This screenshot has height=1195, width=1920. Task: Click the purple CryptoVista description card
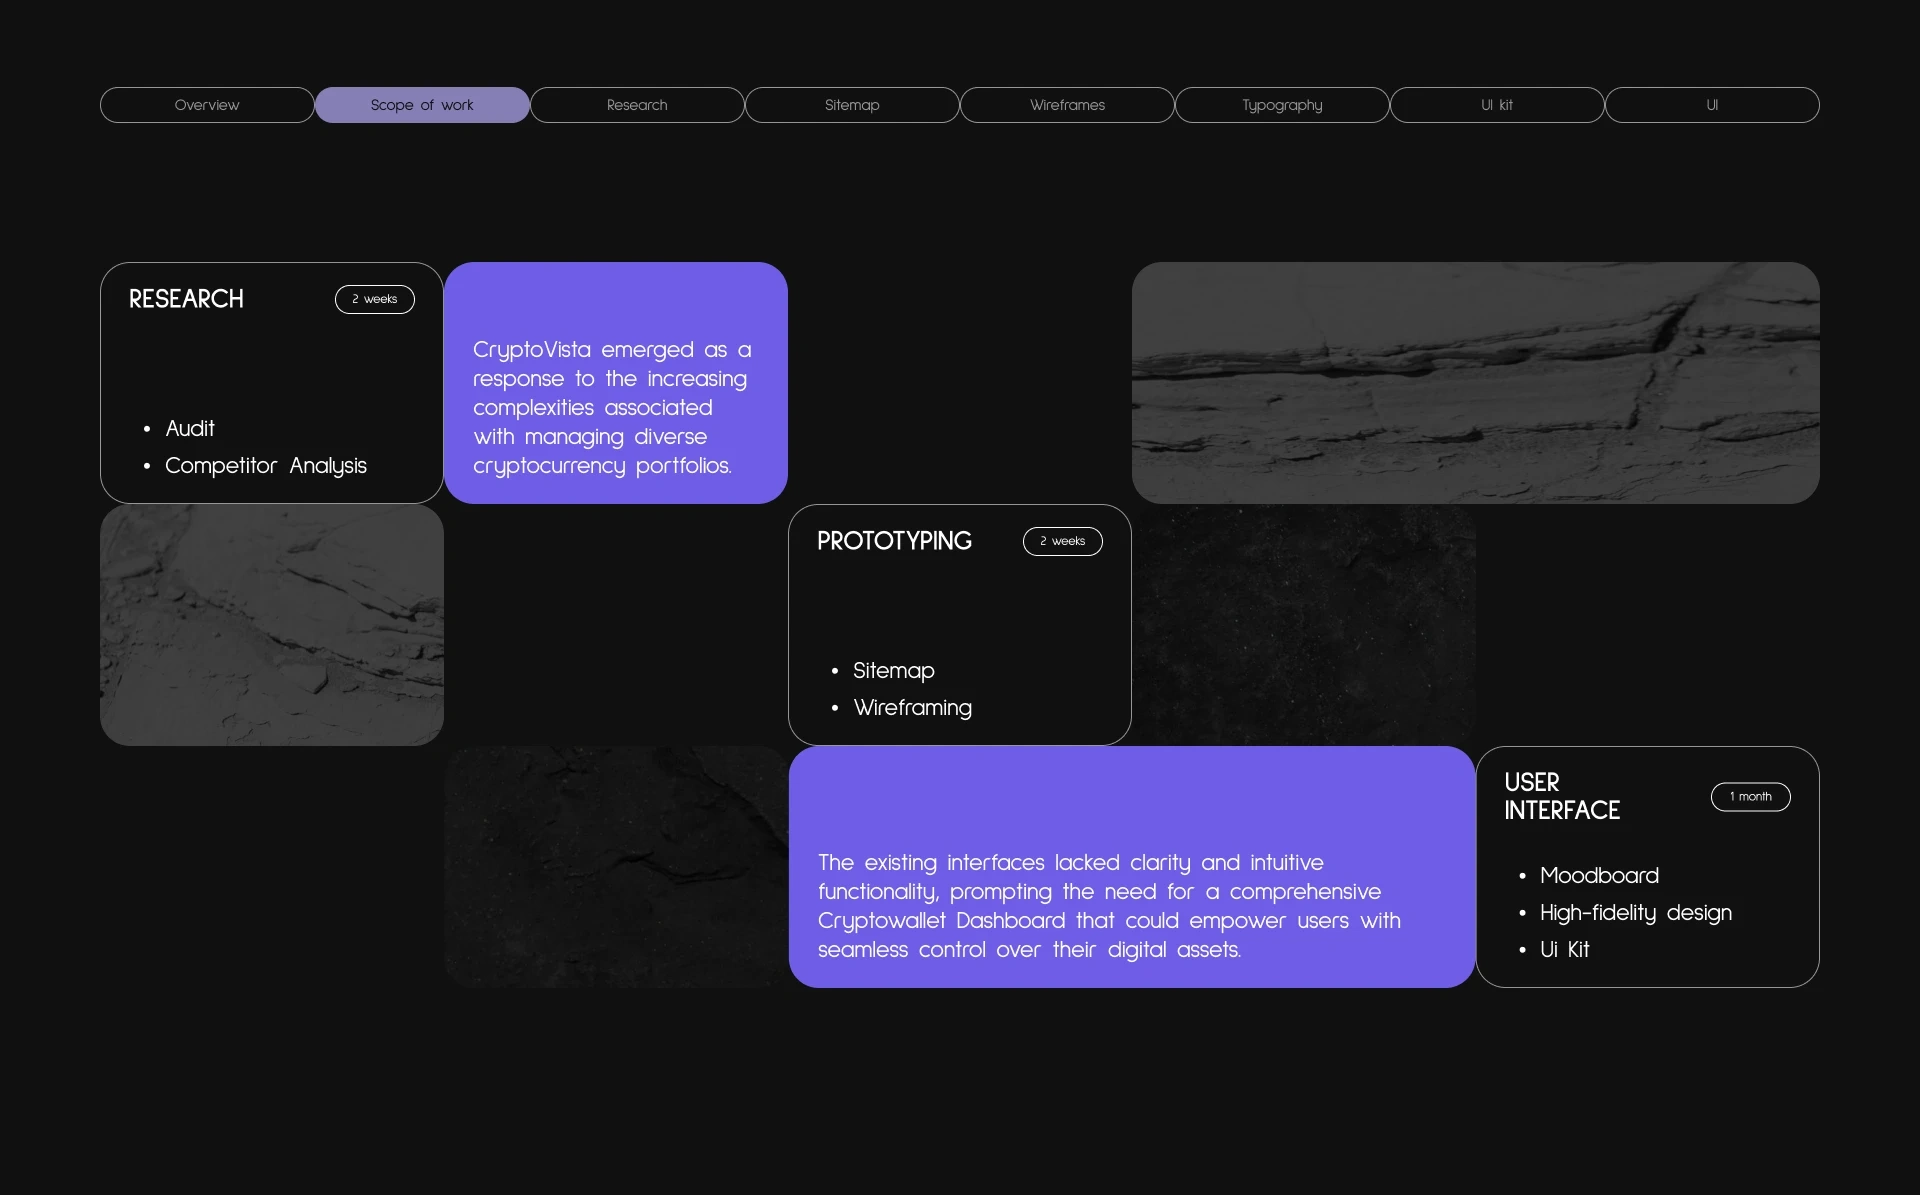[616, 383]
